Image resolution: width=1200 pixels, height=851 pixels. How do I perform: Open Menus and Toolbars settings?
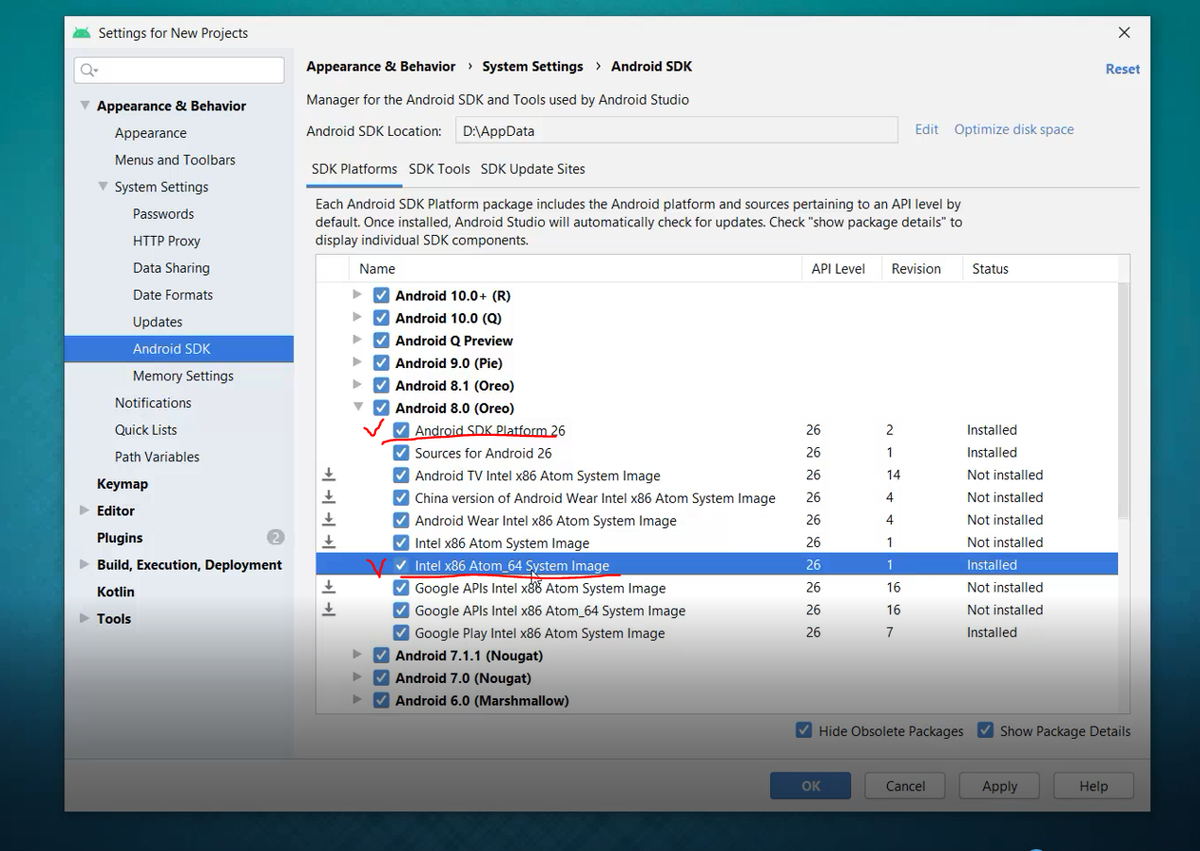coord(175,159)
